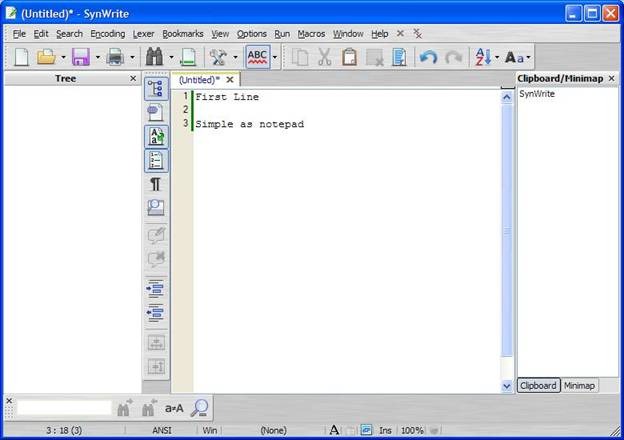This screenshot has height=440, width=624.
Task: Open Find with the binoculars icon
Action: tap(154, 57)
